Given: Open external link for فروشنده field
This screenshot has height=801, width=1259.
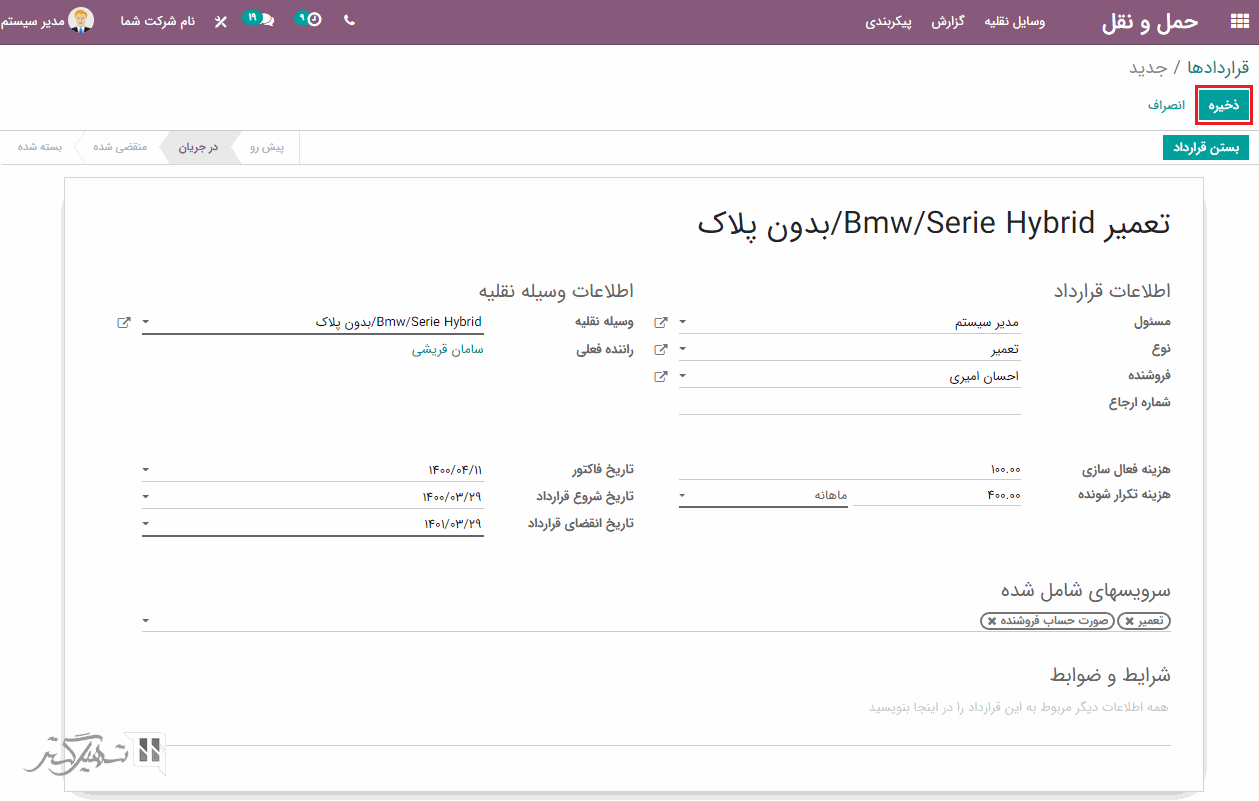Looking at the screenshot, I should (x=660, y=377).
